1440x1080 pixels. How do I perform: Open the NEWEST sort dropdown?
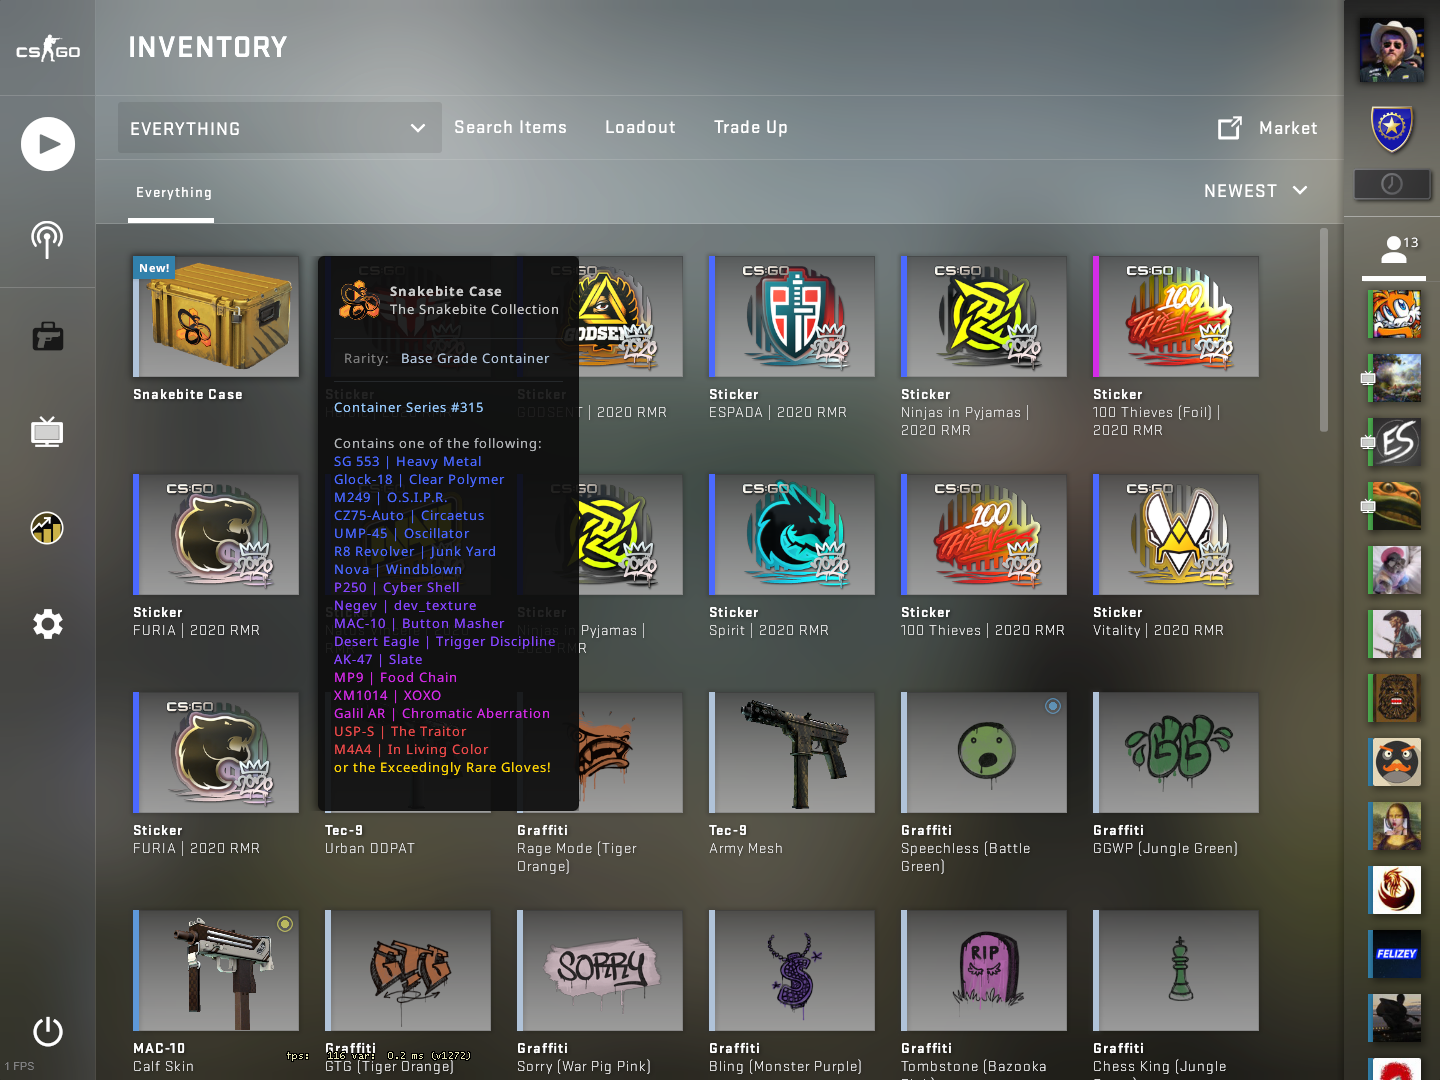tap(1256, 191)
